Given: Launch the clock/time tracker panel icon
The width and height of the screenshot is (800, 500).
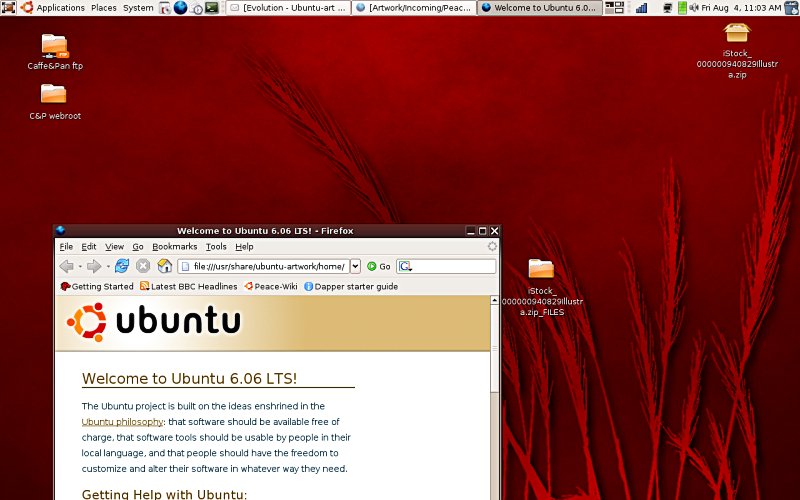Looking at the screenshot, I should point(197,8).
